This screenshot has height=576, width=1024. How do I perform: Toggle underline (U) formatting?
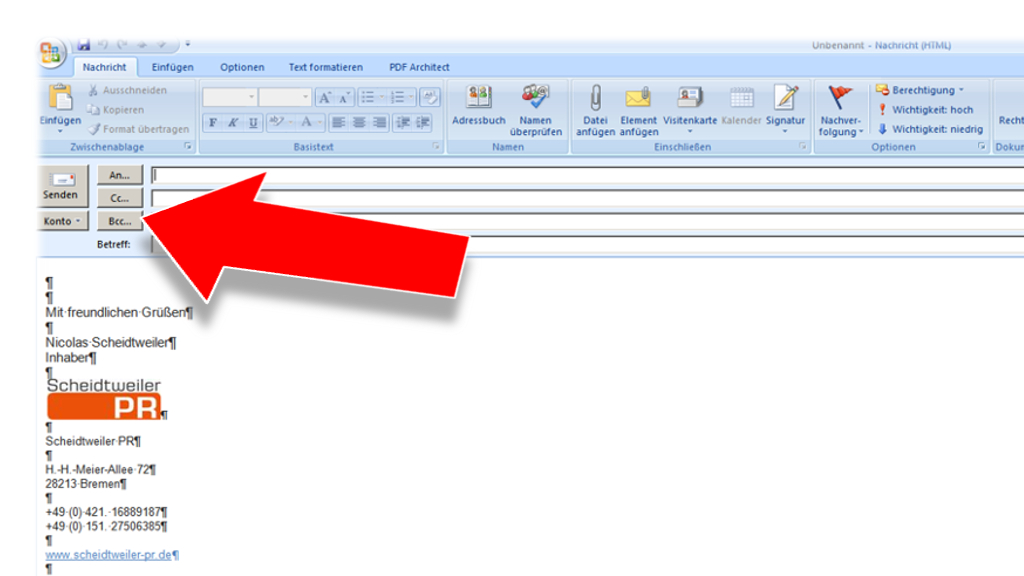[253, 122]
